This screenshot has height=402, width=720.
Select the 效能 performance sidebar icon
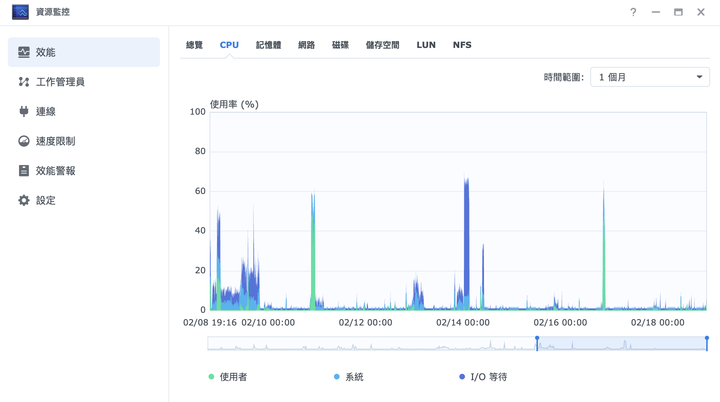pos(24,52)
